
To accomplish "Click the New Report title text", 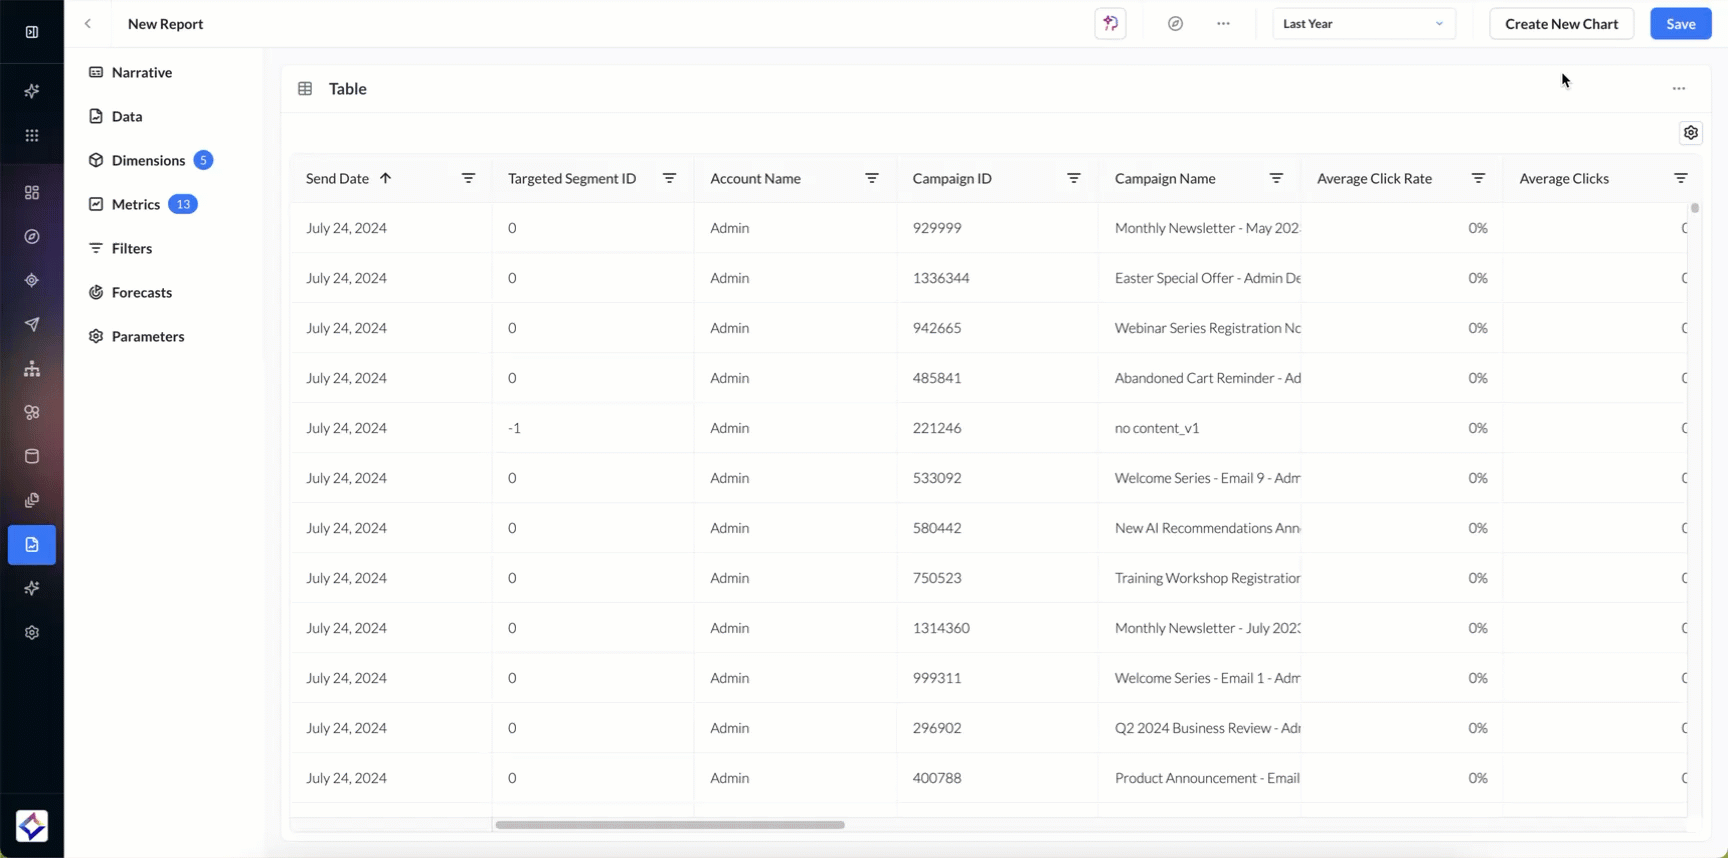I will point(165,24).
